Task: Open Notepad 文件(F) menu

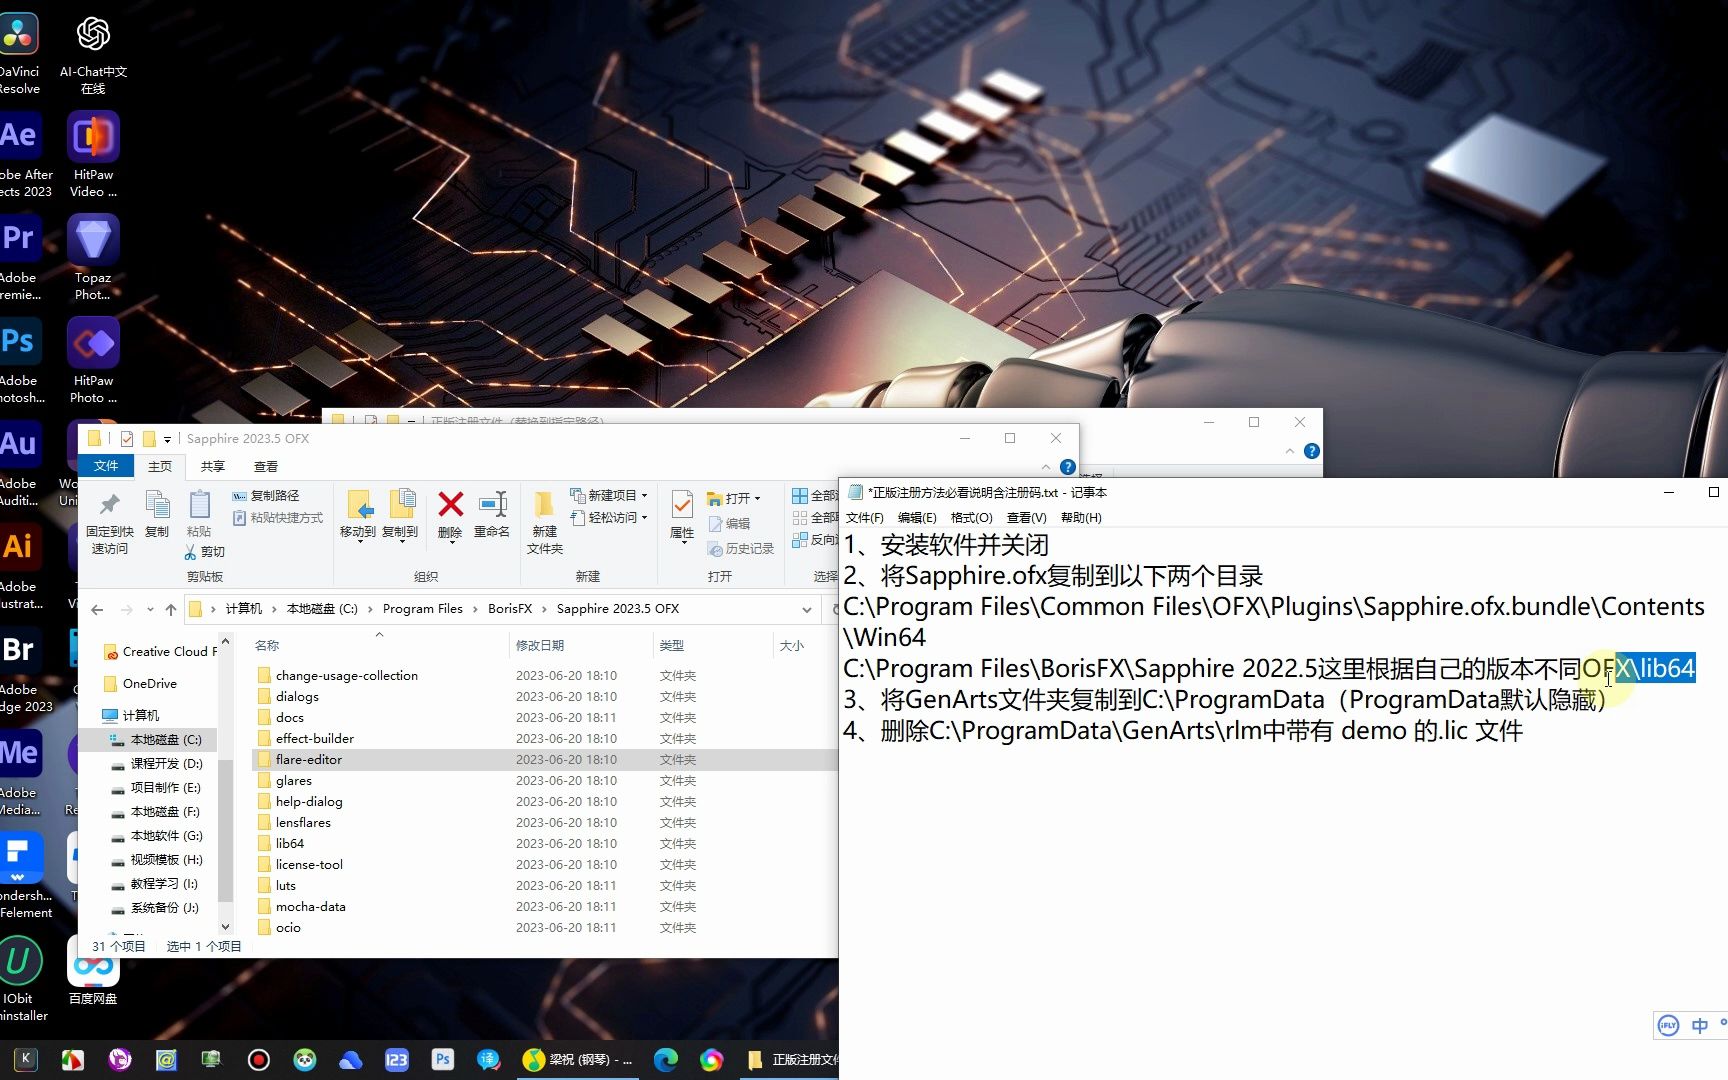Action: coord(864,518)
